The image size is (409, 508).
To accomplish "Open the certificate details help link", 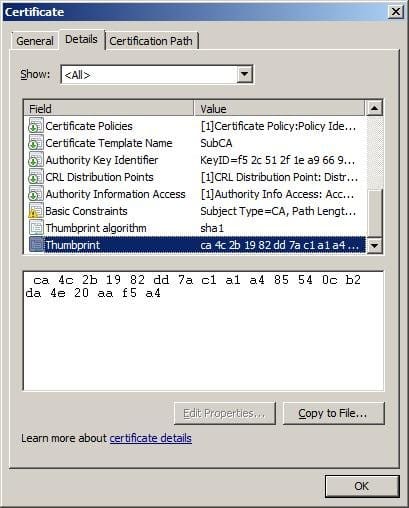I will click(151, 438).
